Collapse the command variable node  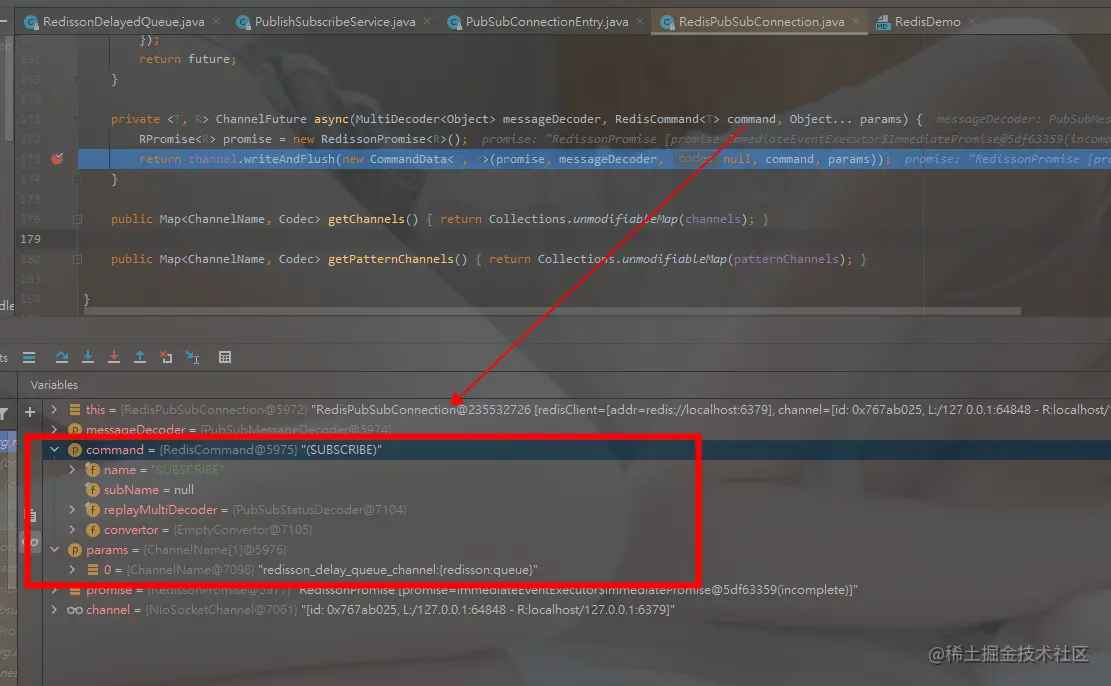pyautogui.click(x=54, y=449)
